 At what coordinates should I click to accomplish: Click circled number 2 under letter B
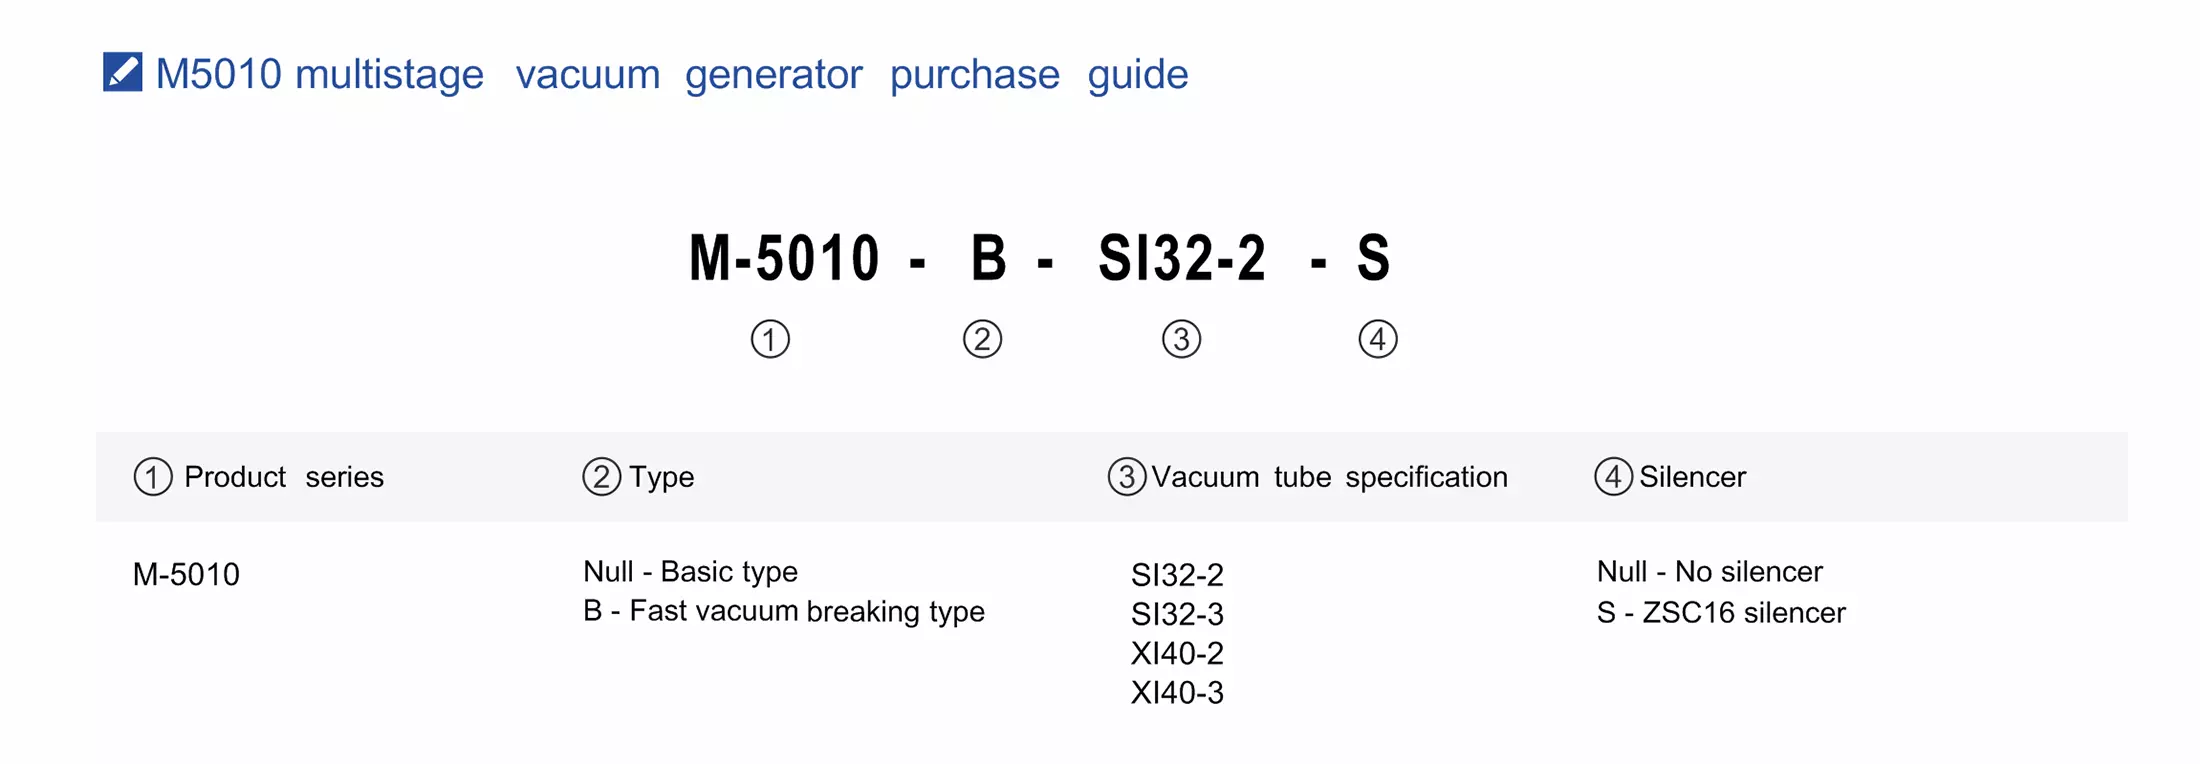pyautogui.click(x=982, y=339)
